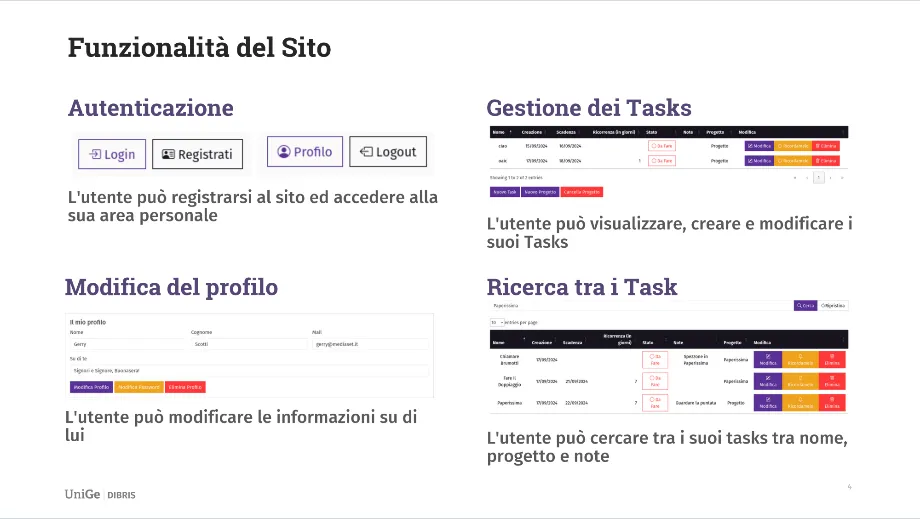Click the orange Modifica Password button
The height and width of the screenshot is (519, 920).
(x=138, y=387)
